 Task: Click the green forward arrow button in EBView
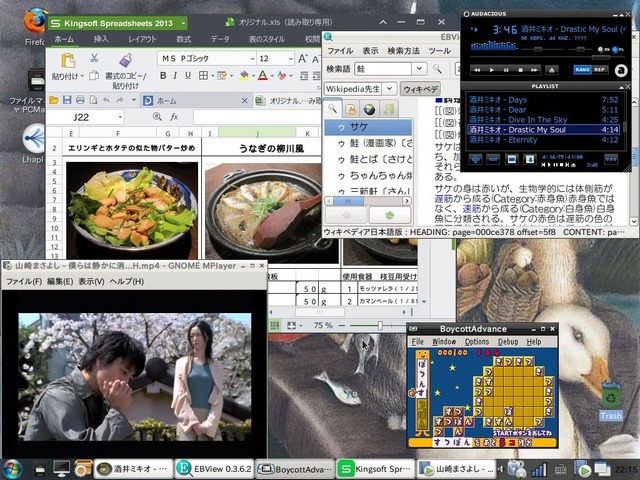(389, 215)
